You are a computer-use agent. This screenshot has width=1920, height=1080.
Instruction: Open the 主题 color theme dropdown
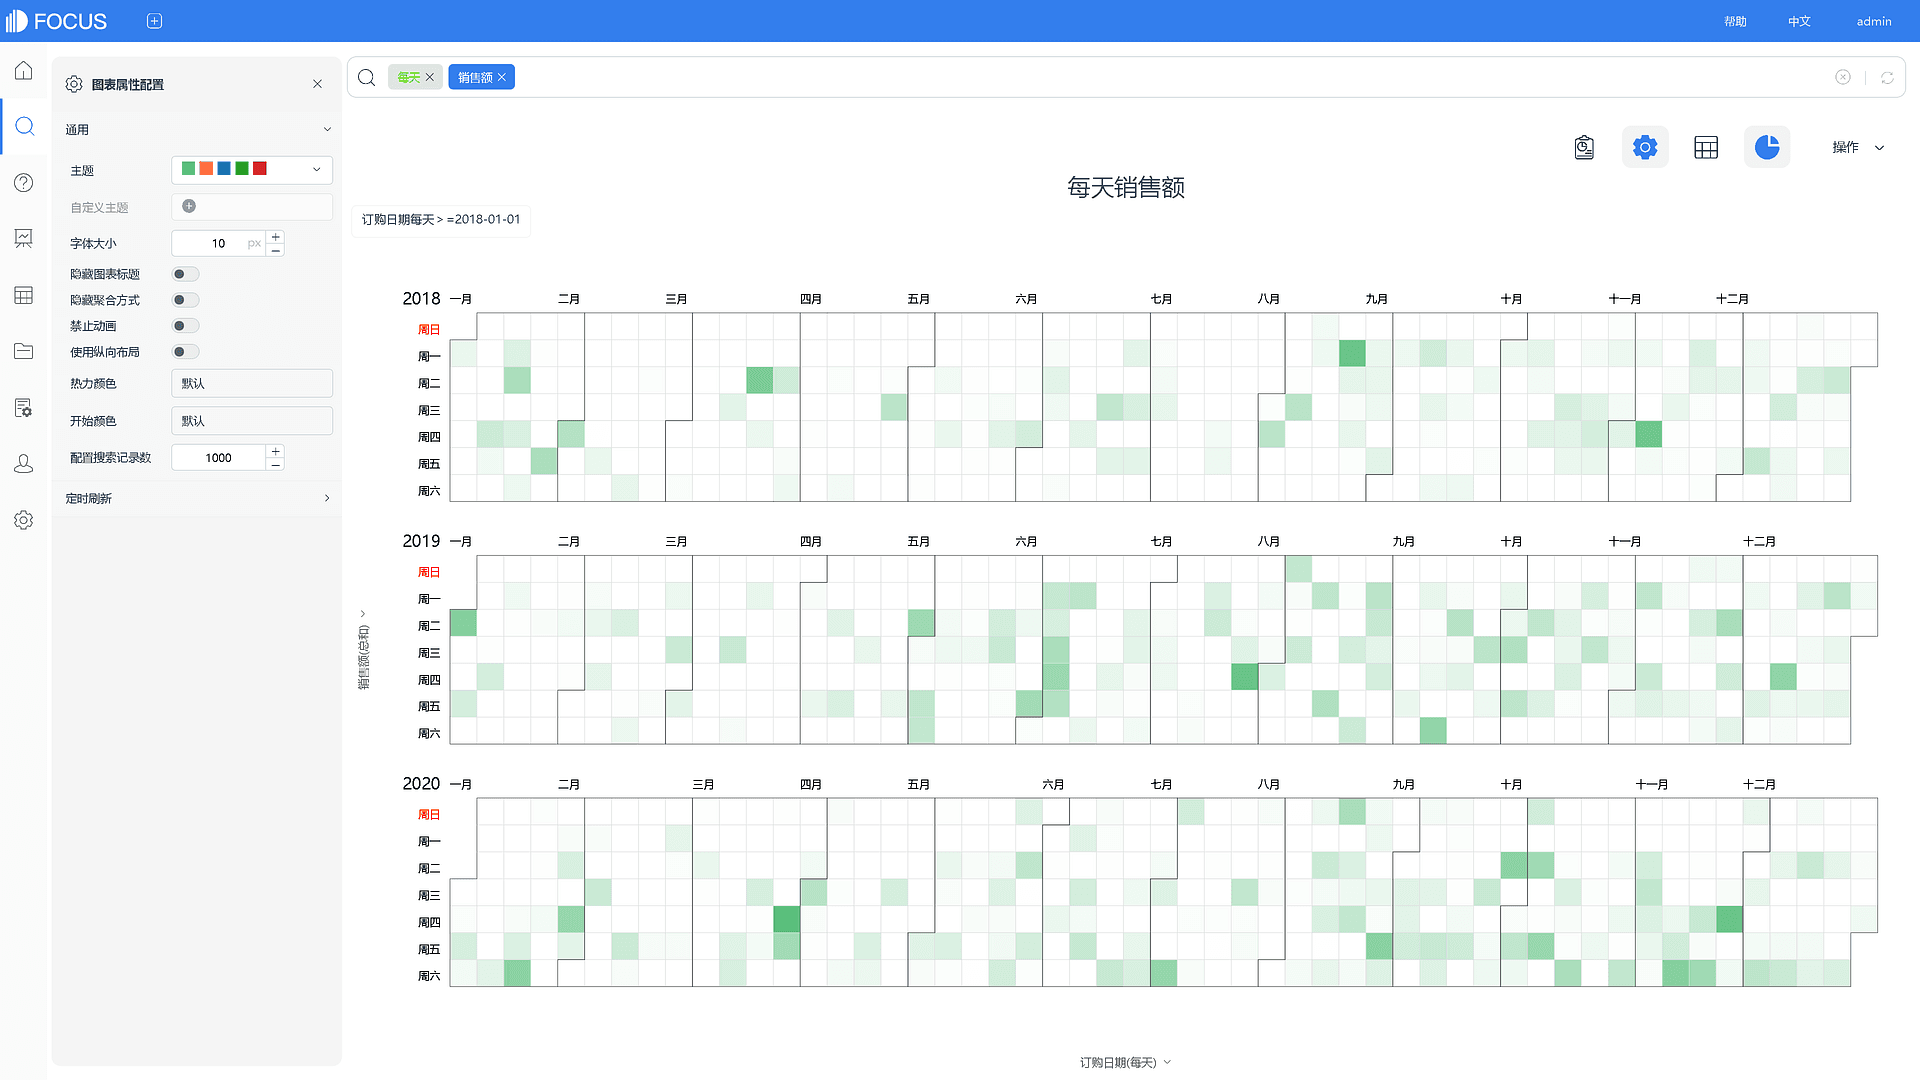252,169
